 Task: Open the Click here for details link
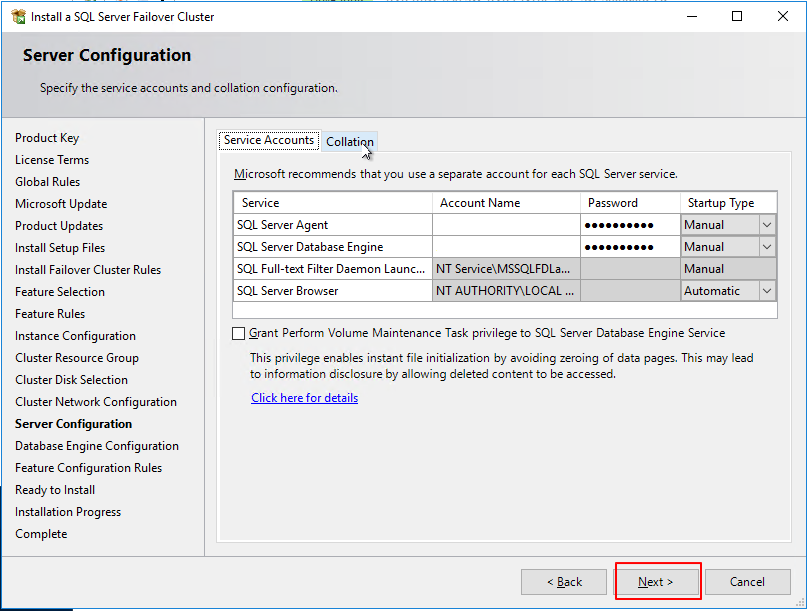305,398
